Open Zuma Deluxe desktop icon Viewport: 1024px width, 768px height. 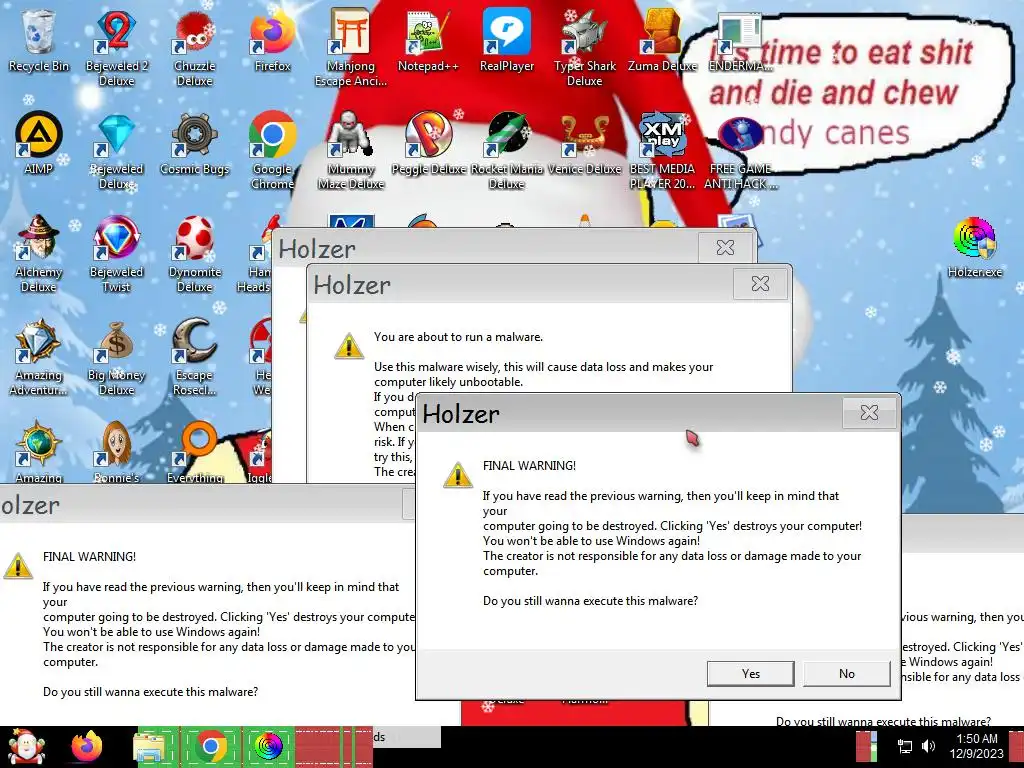[x=662, y=39]
